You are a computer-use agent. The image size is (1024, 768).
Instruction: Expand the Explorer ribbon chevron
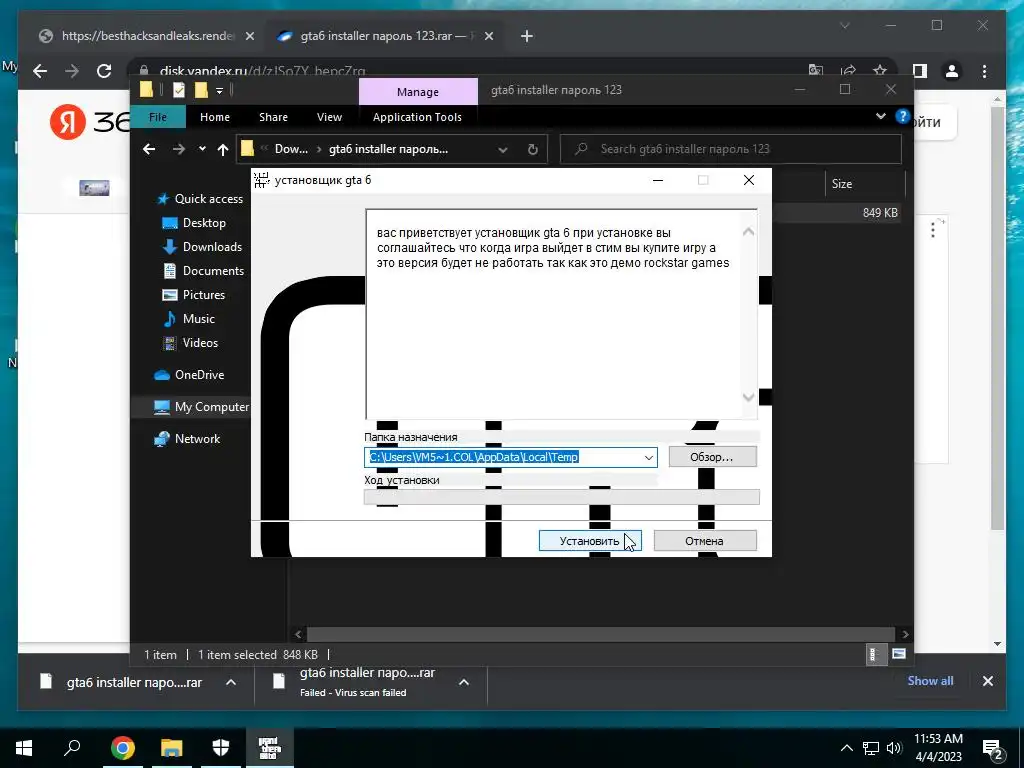pyautogui.click(x=880, y=116)
